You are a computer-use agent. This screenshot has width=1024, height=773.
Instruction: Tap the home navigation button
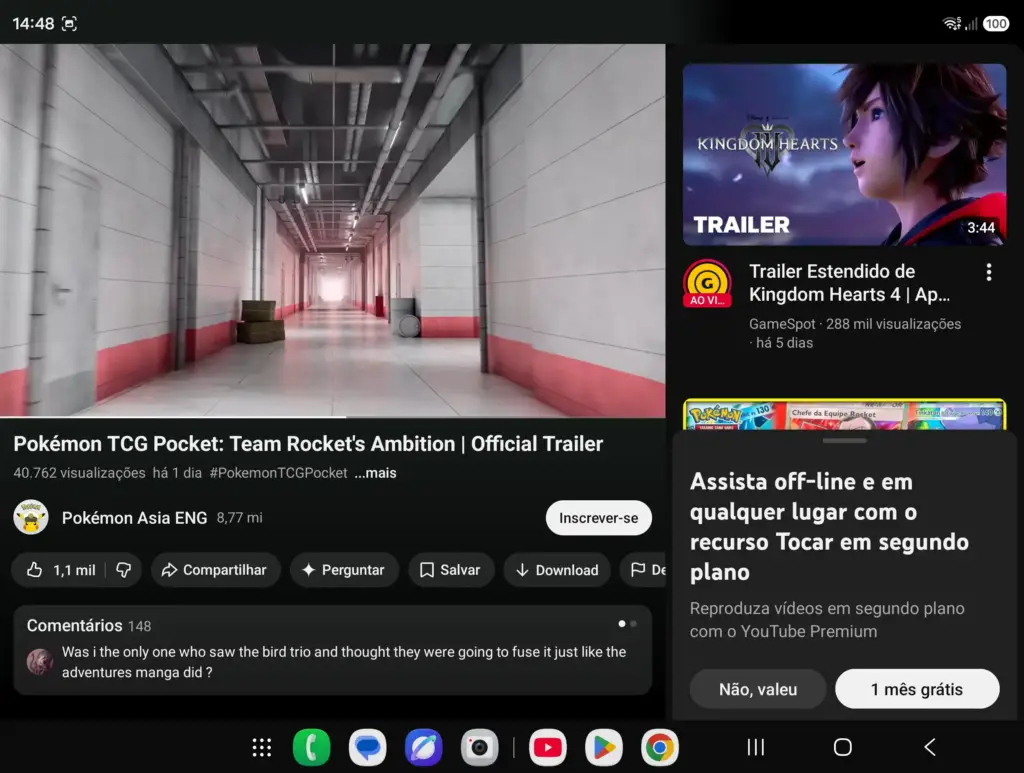pyautogui.click(x=842, y=747)
